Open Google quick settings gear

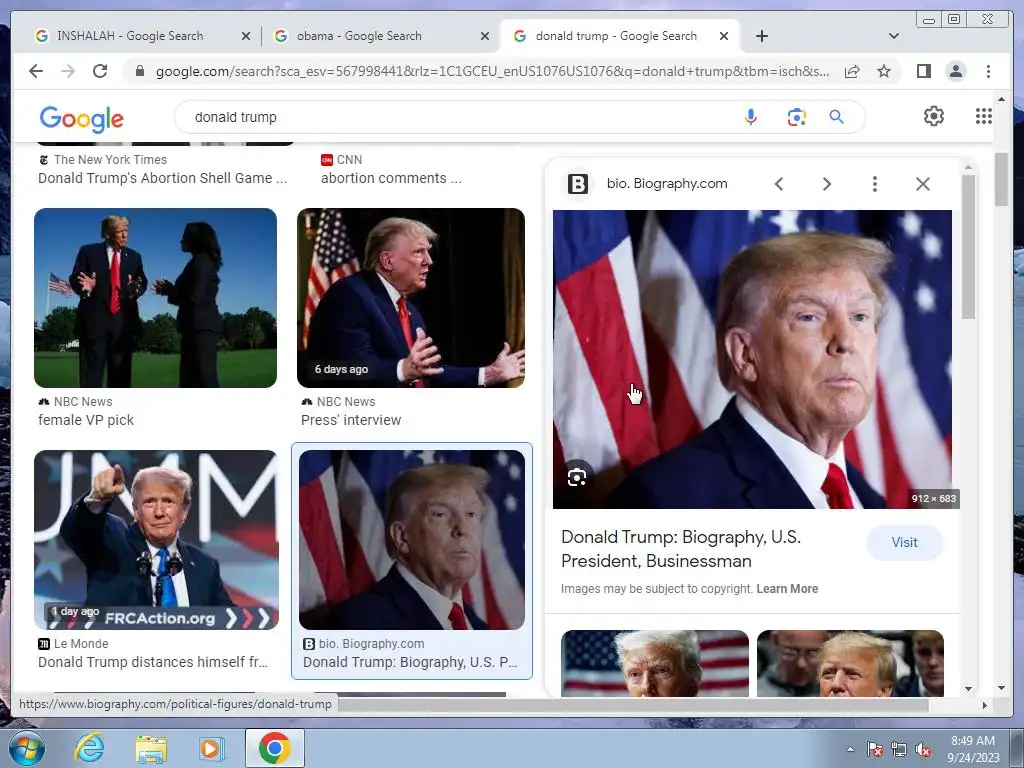click(x=934, y=116)
